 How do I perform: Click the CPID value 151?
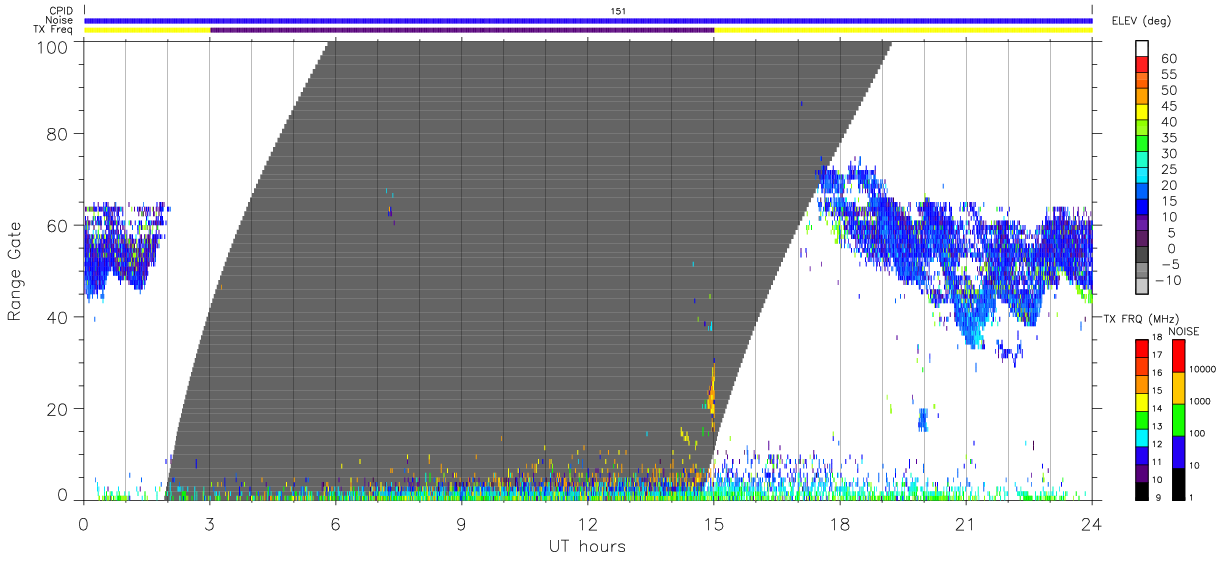click(618, 11)
